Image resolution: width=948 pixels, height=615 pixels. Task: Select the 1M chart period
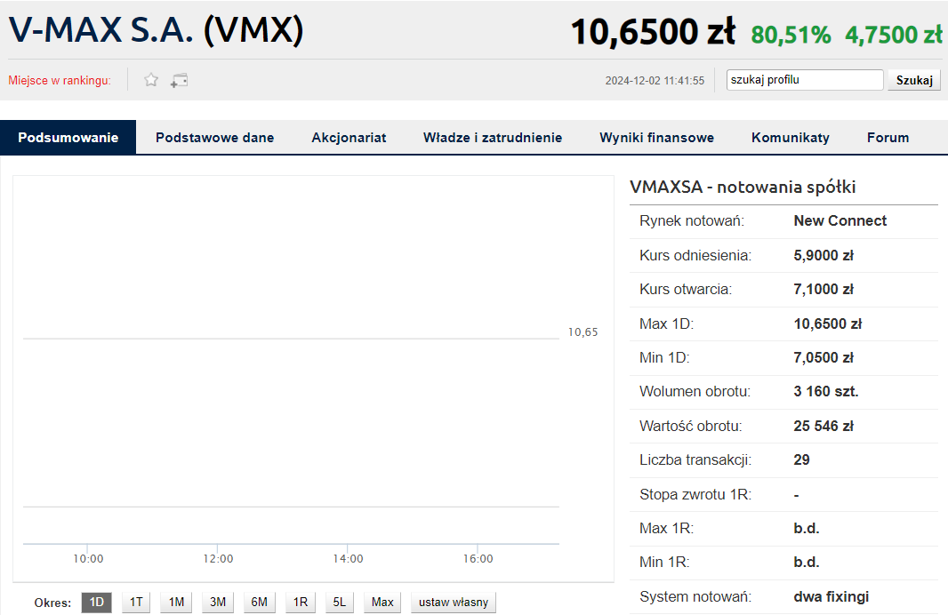[x=177, y=602]
